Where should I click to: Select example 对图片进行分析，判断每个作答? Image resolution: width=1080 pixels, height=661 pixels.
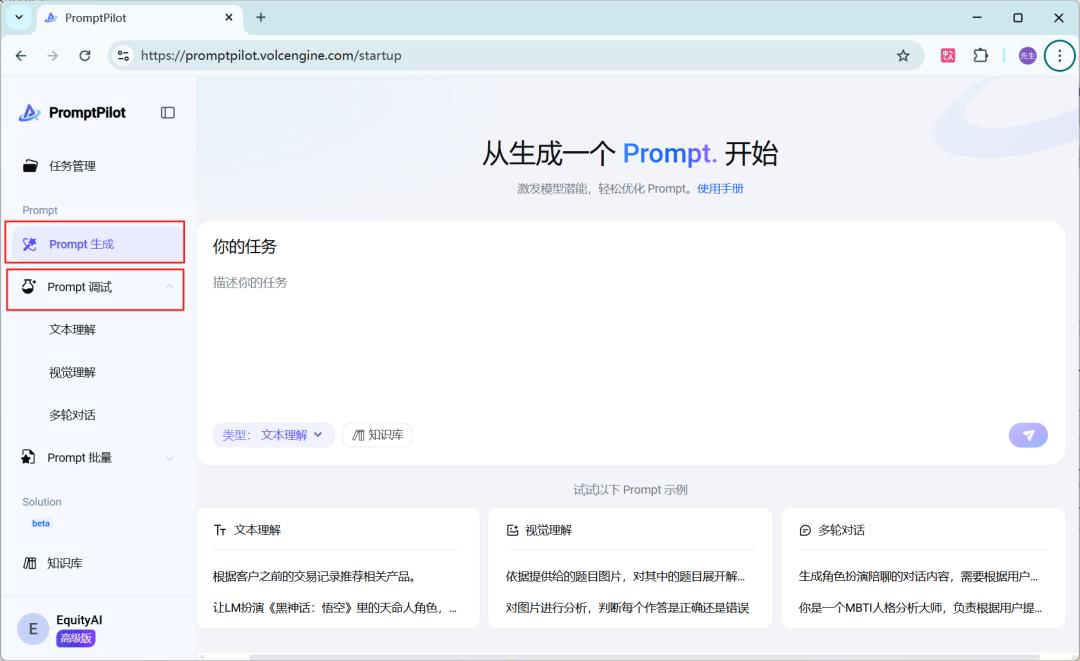[627, 608]
